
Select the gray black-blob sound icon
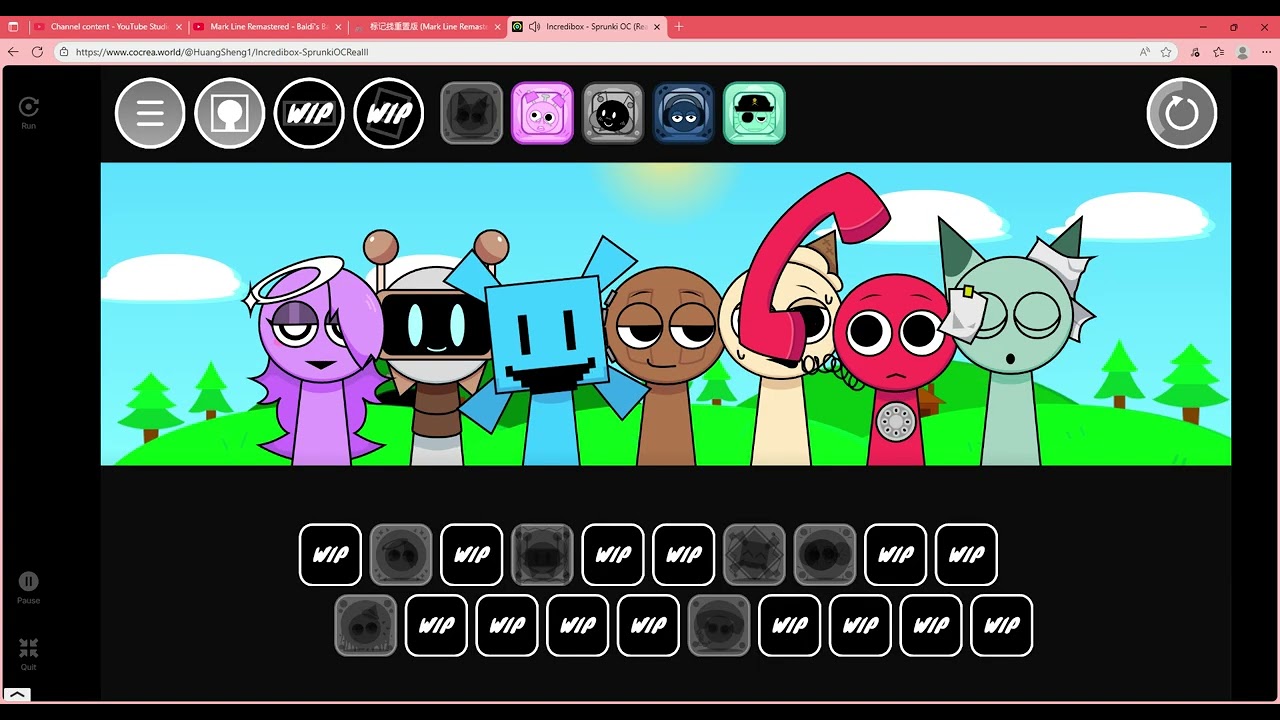pos(613,113)
